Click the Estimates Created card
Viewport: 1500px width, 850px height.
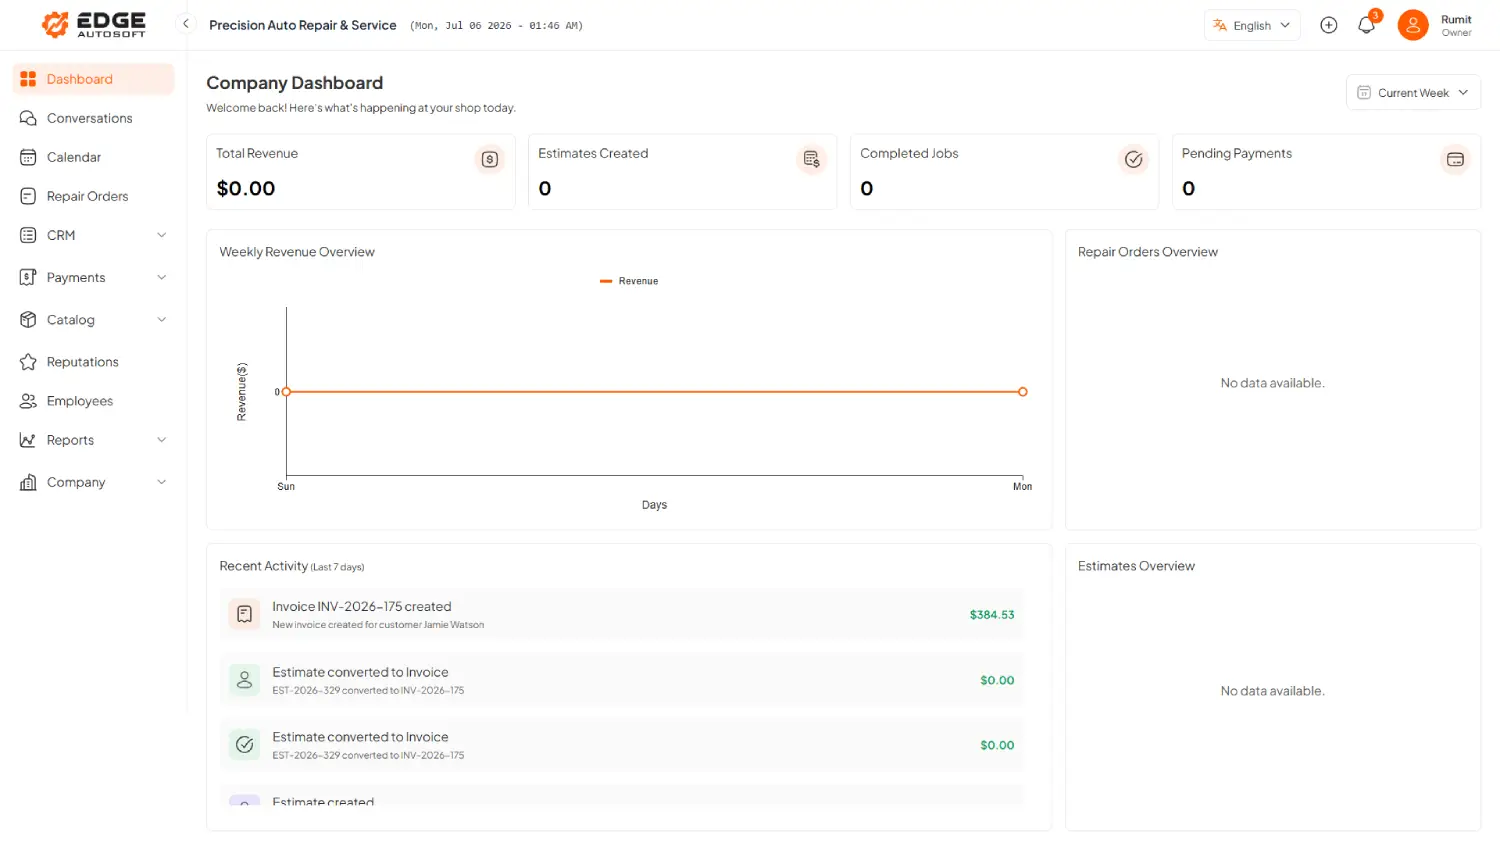682,172
